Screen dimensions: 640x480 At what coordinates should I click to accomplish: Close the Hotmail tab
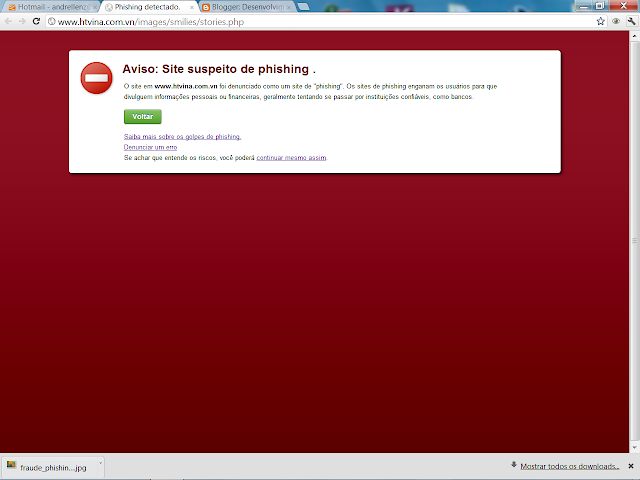95,7
